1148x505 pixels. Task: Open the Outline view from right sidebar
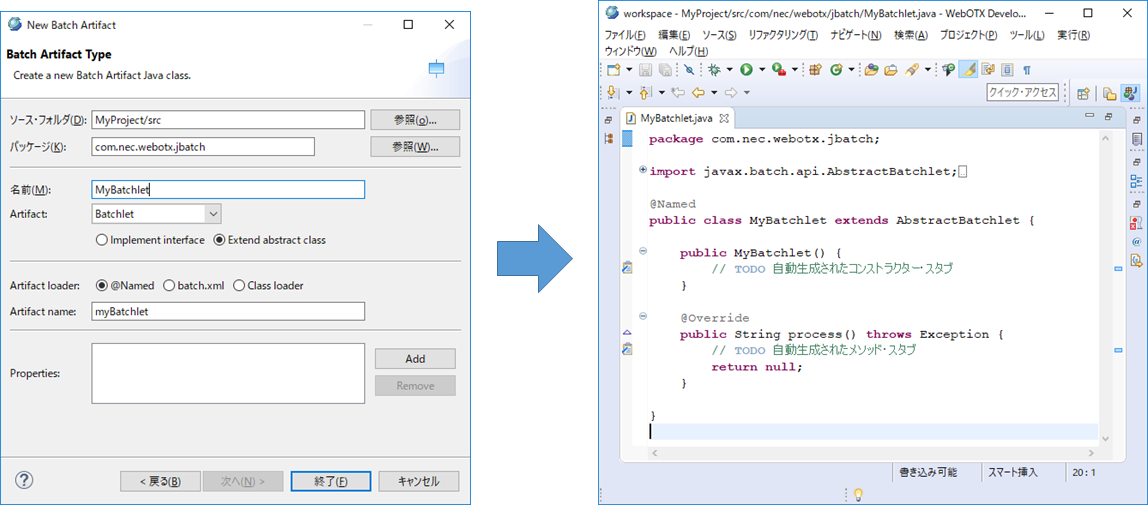(x=1136, y=182)
